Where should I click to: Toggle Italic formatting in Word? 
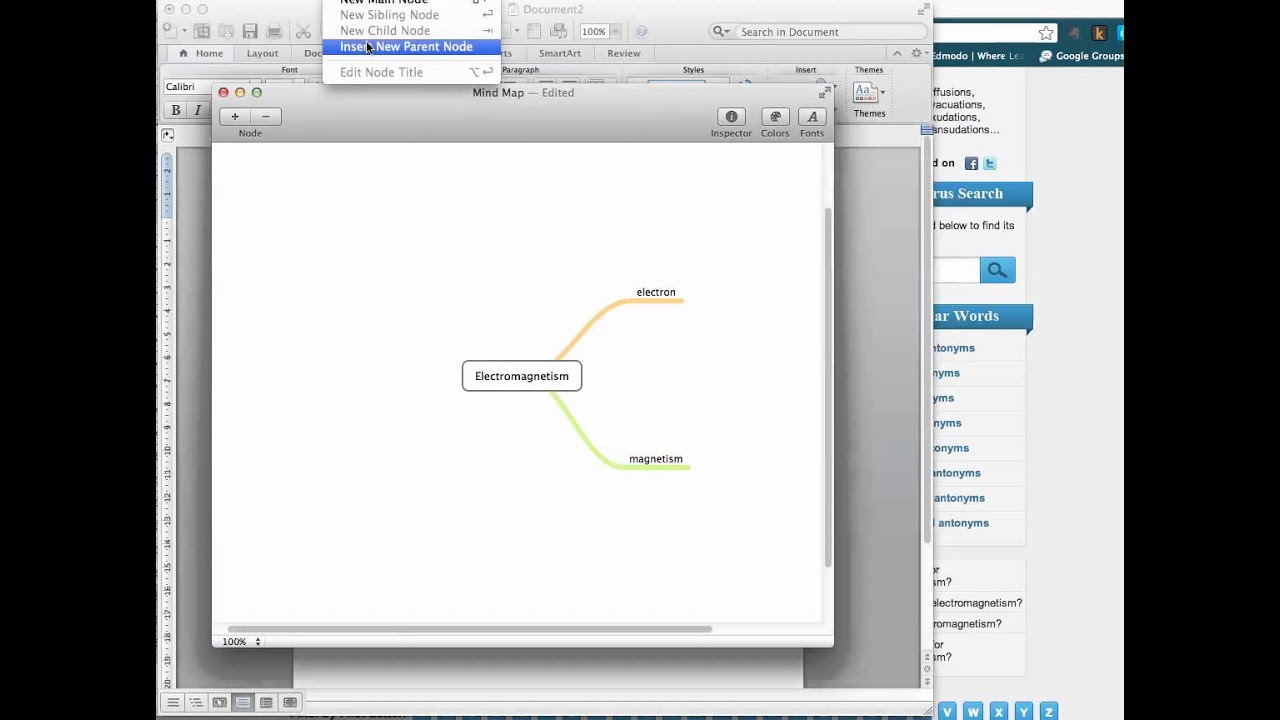click(197, 110)
